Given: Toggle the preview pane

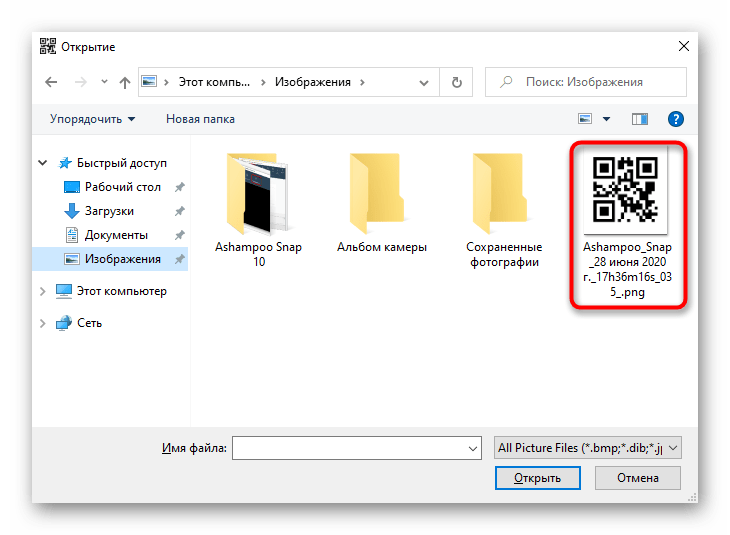Looking at the screenshot, I should coord(640,119).
